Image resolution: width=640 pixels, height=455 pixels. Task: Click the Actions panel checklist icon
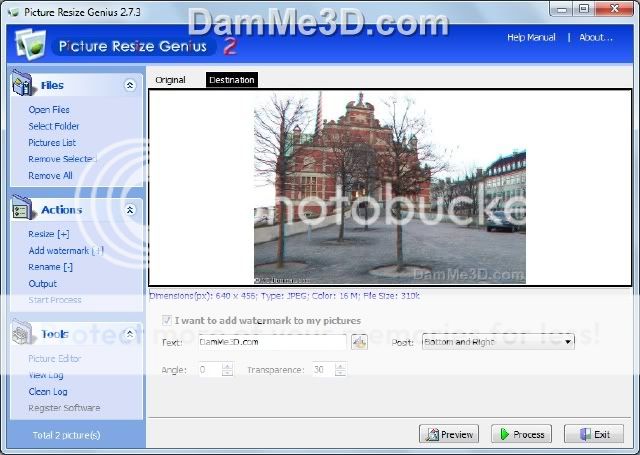[23, 209]
